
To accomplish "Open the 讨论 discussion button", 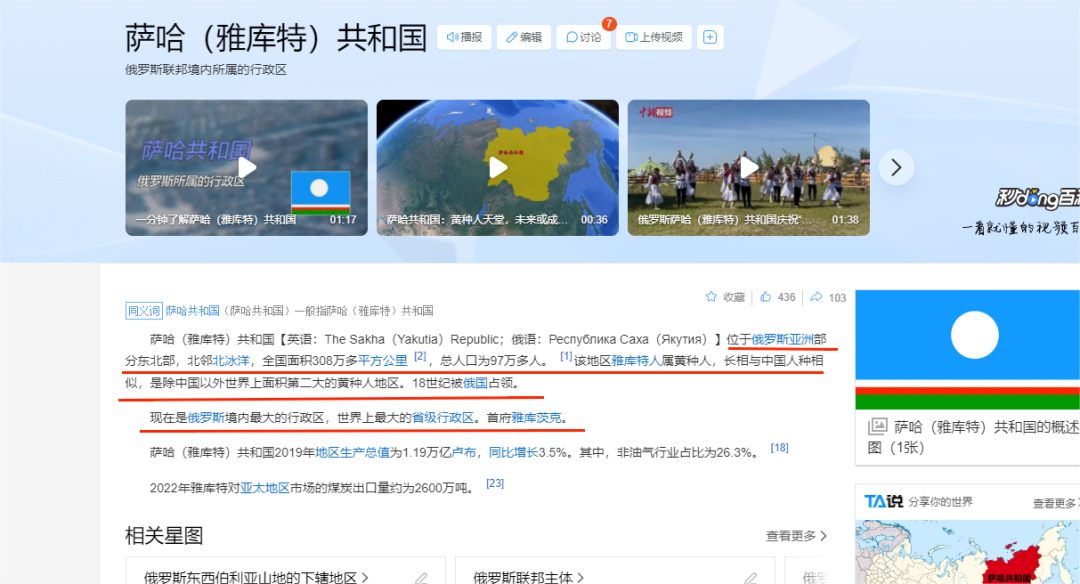I will pyautogui.click(x=583, y=37).
